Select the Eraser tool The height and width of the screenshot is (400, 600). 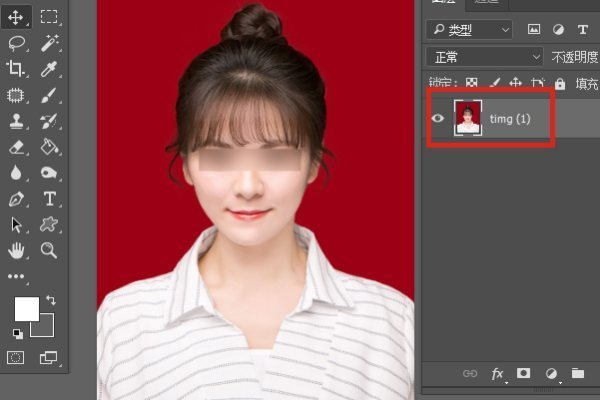[x=16, y=147]
